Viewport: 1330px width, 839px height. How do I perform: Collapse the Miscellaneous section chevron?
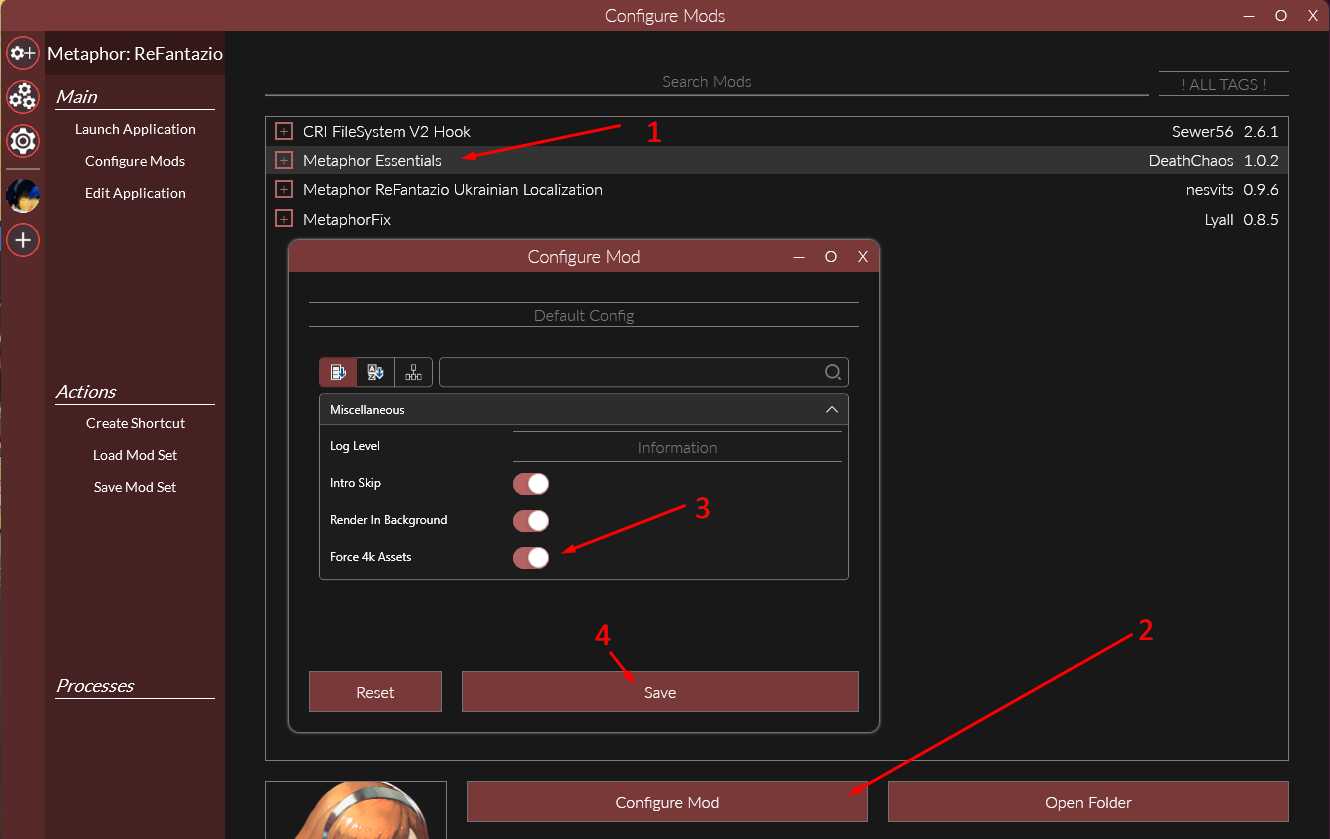tap(831, 410)
